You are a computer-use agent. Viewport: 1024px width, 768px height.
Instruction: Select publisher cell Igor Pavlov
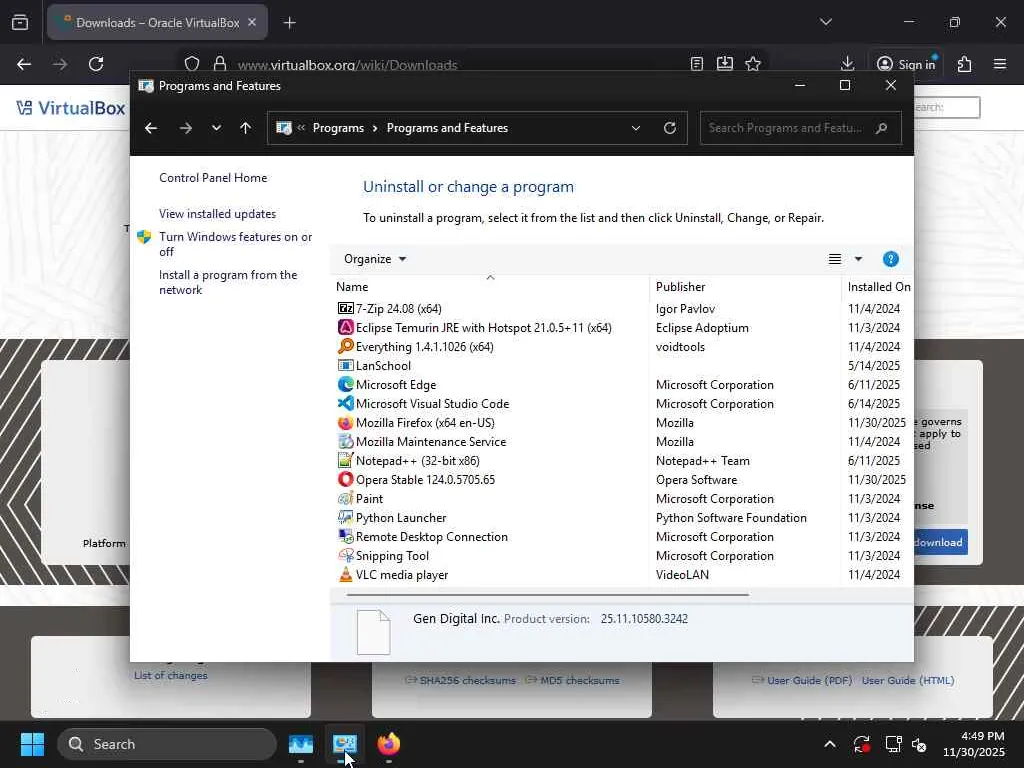coord(685,308)
